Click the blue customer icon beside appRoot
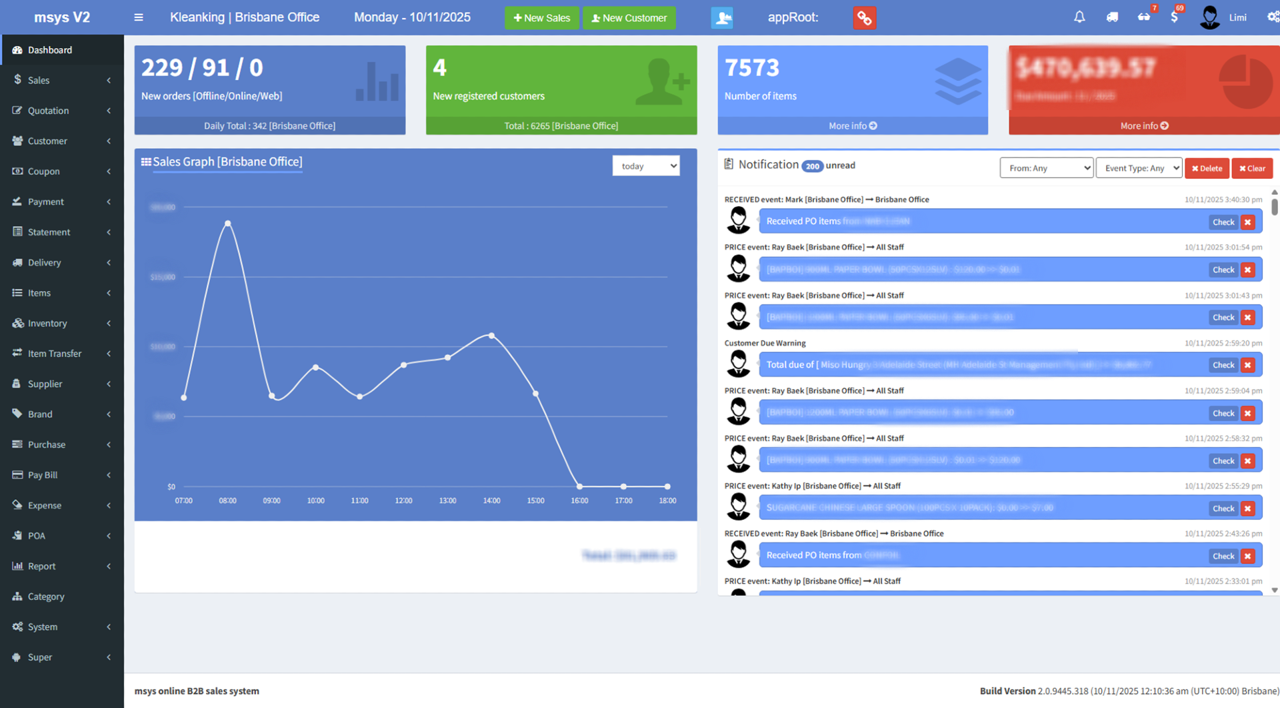This screenshot has height=708, width=1280. click(722, 17)
